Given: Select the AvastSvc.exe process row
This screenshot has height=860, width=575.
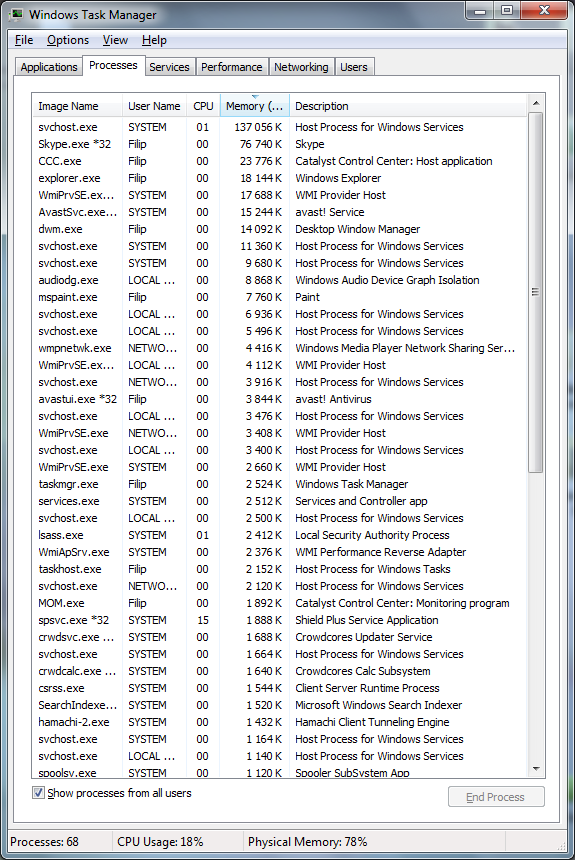Looking at the screenshot, I should [x=280, y=212].
